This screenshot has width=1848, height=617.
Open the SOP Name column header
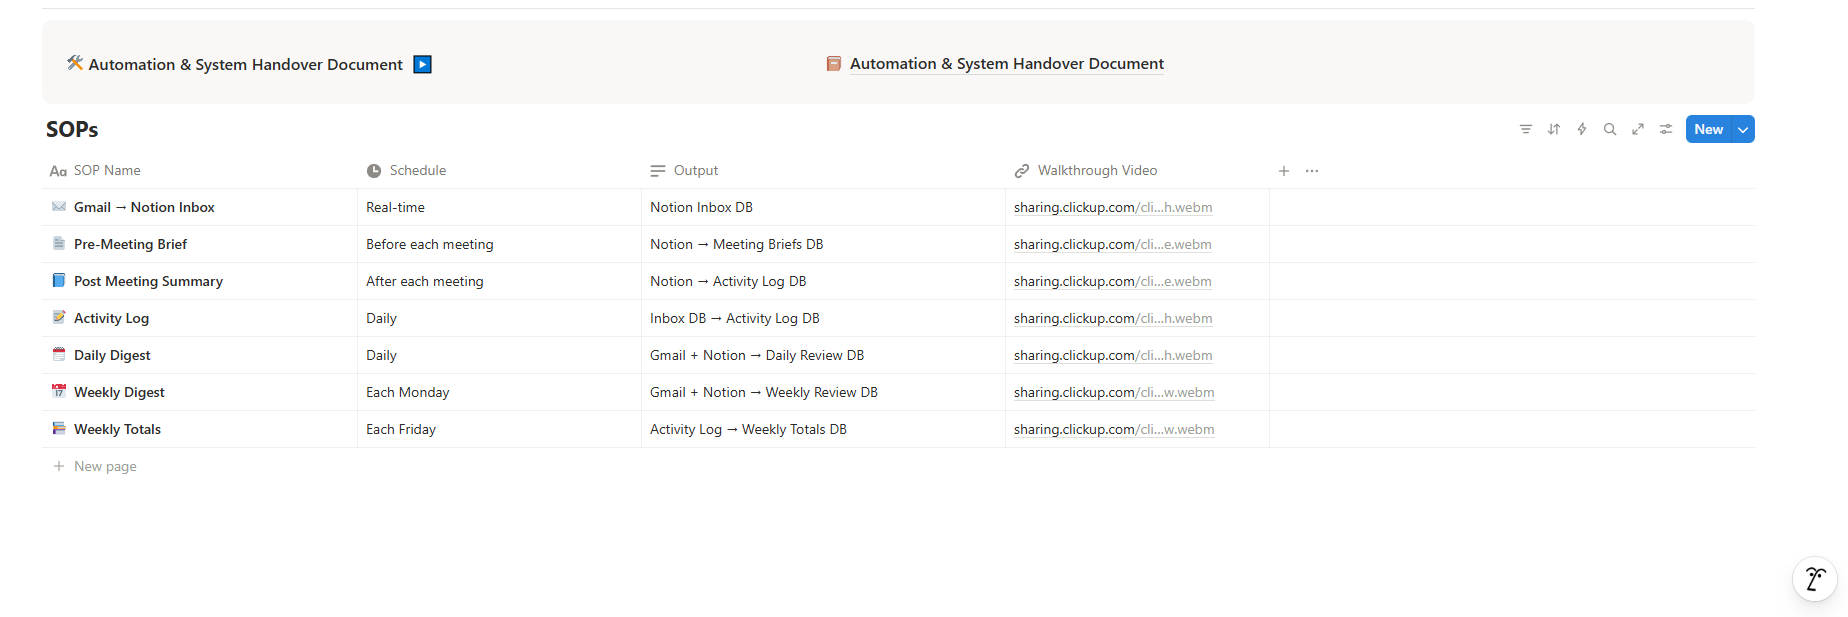(x=200, y=171)
